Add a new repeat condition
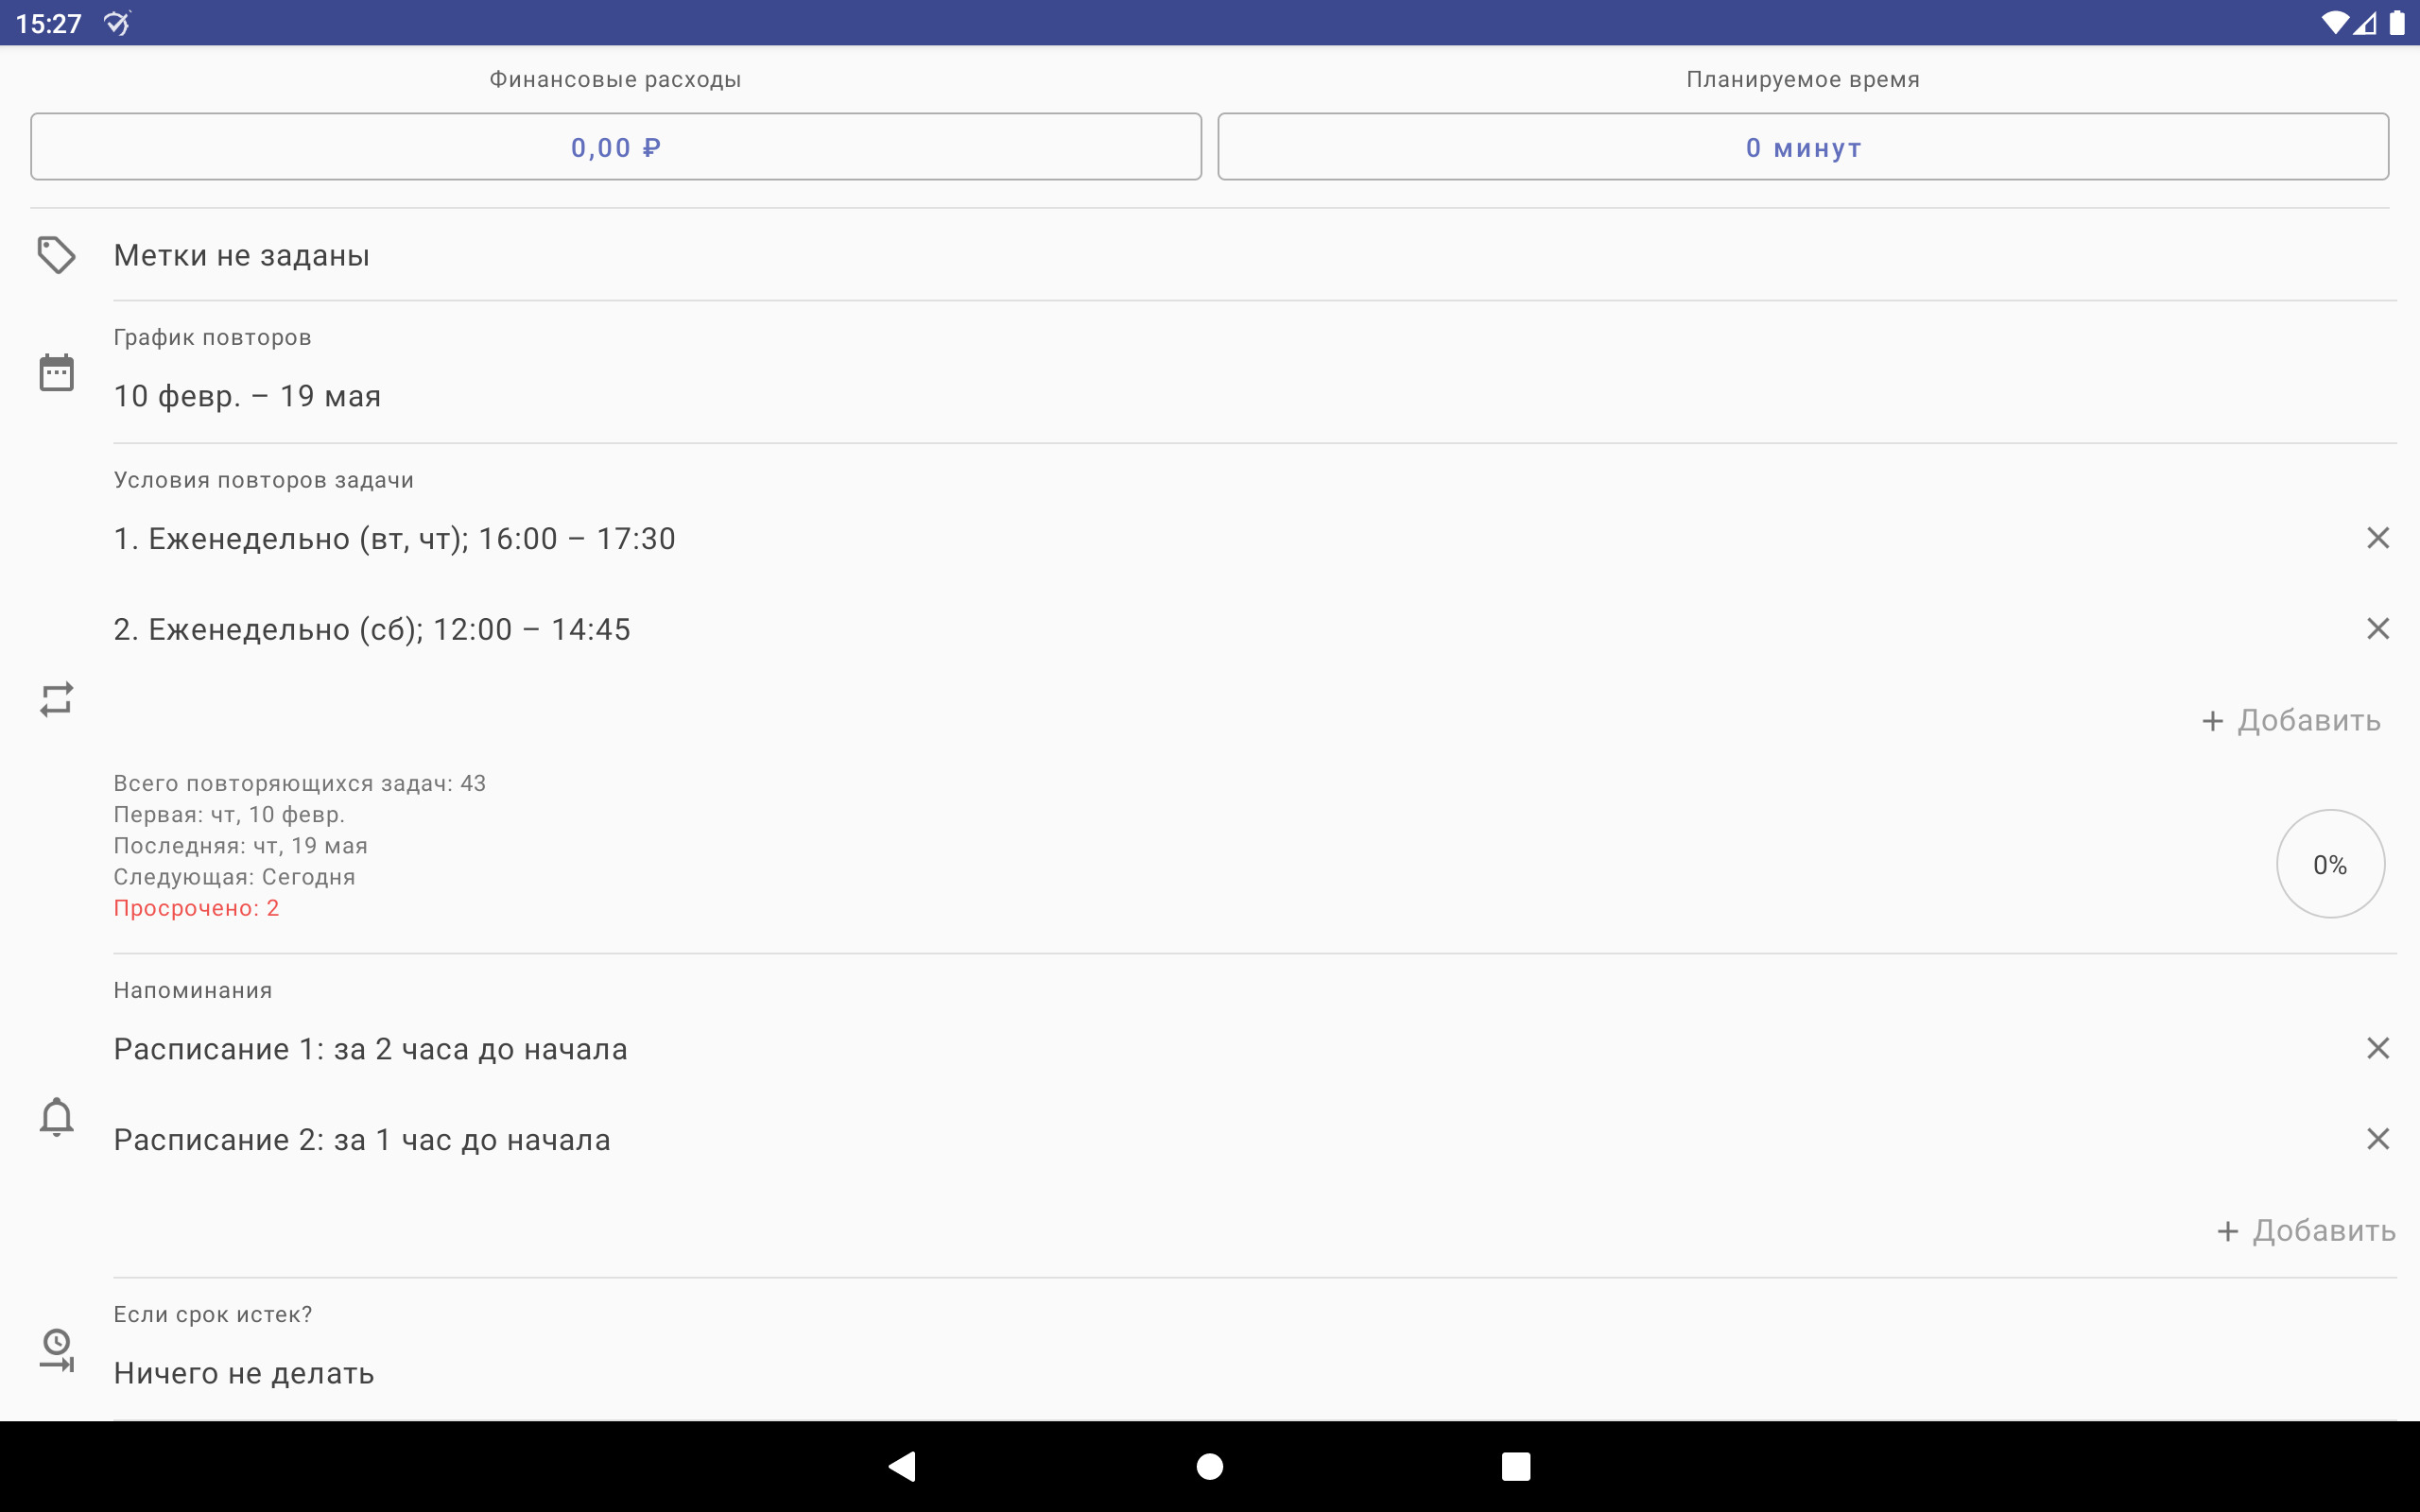Viewport: 2420px width, 1512px height. pyautogui.click(x=2290, y=720)
